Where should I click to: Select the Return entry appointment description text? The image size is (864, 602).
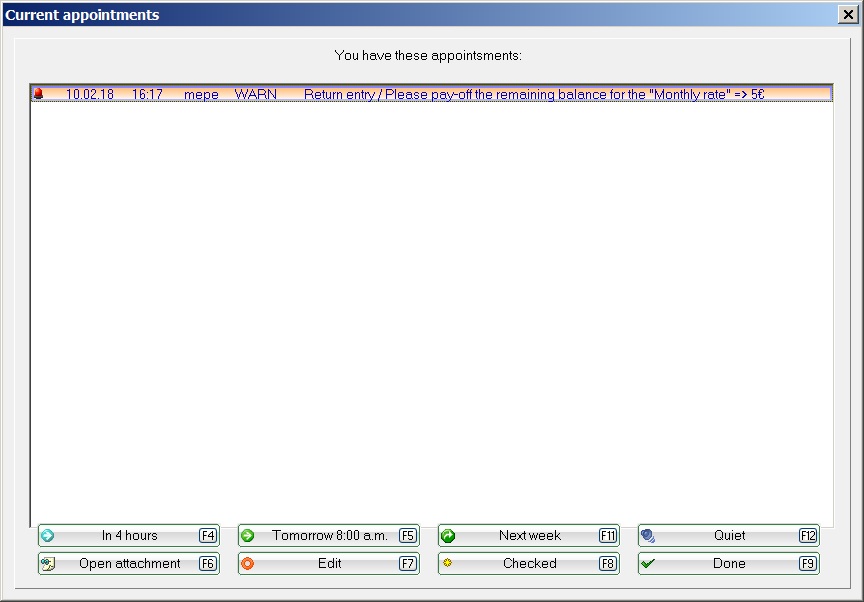click(534, 94)
